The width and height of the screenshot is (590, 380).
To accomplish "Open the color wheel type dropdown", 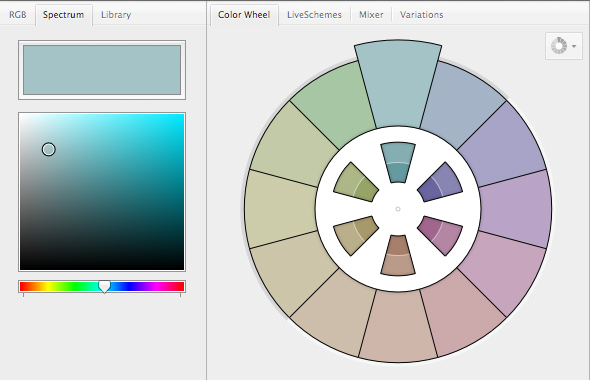I will 564,46.
